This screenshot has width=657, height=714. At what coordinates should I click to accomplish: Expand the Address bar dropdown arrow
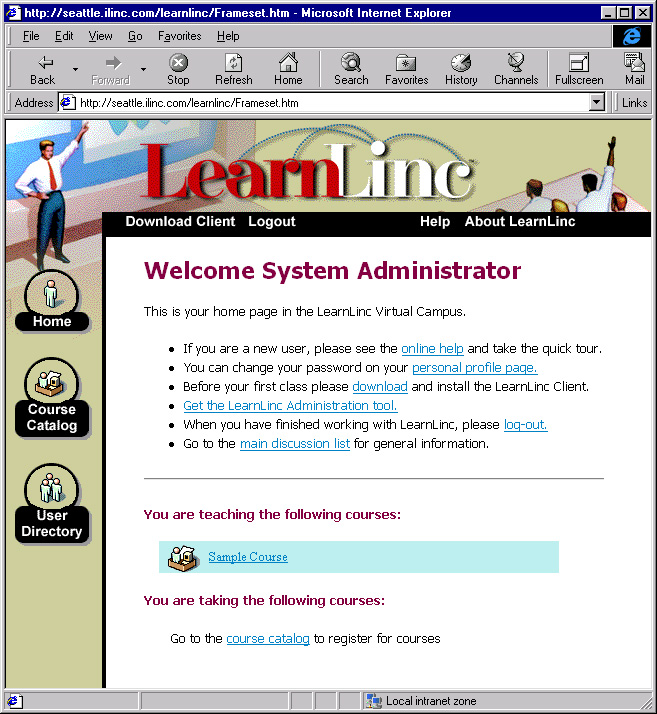tap(596, 102)
